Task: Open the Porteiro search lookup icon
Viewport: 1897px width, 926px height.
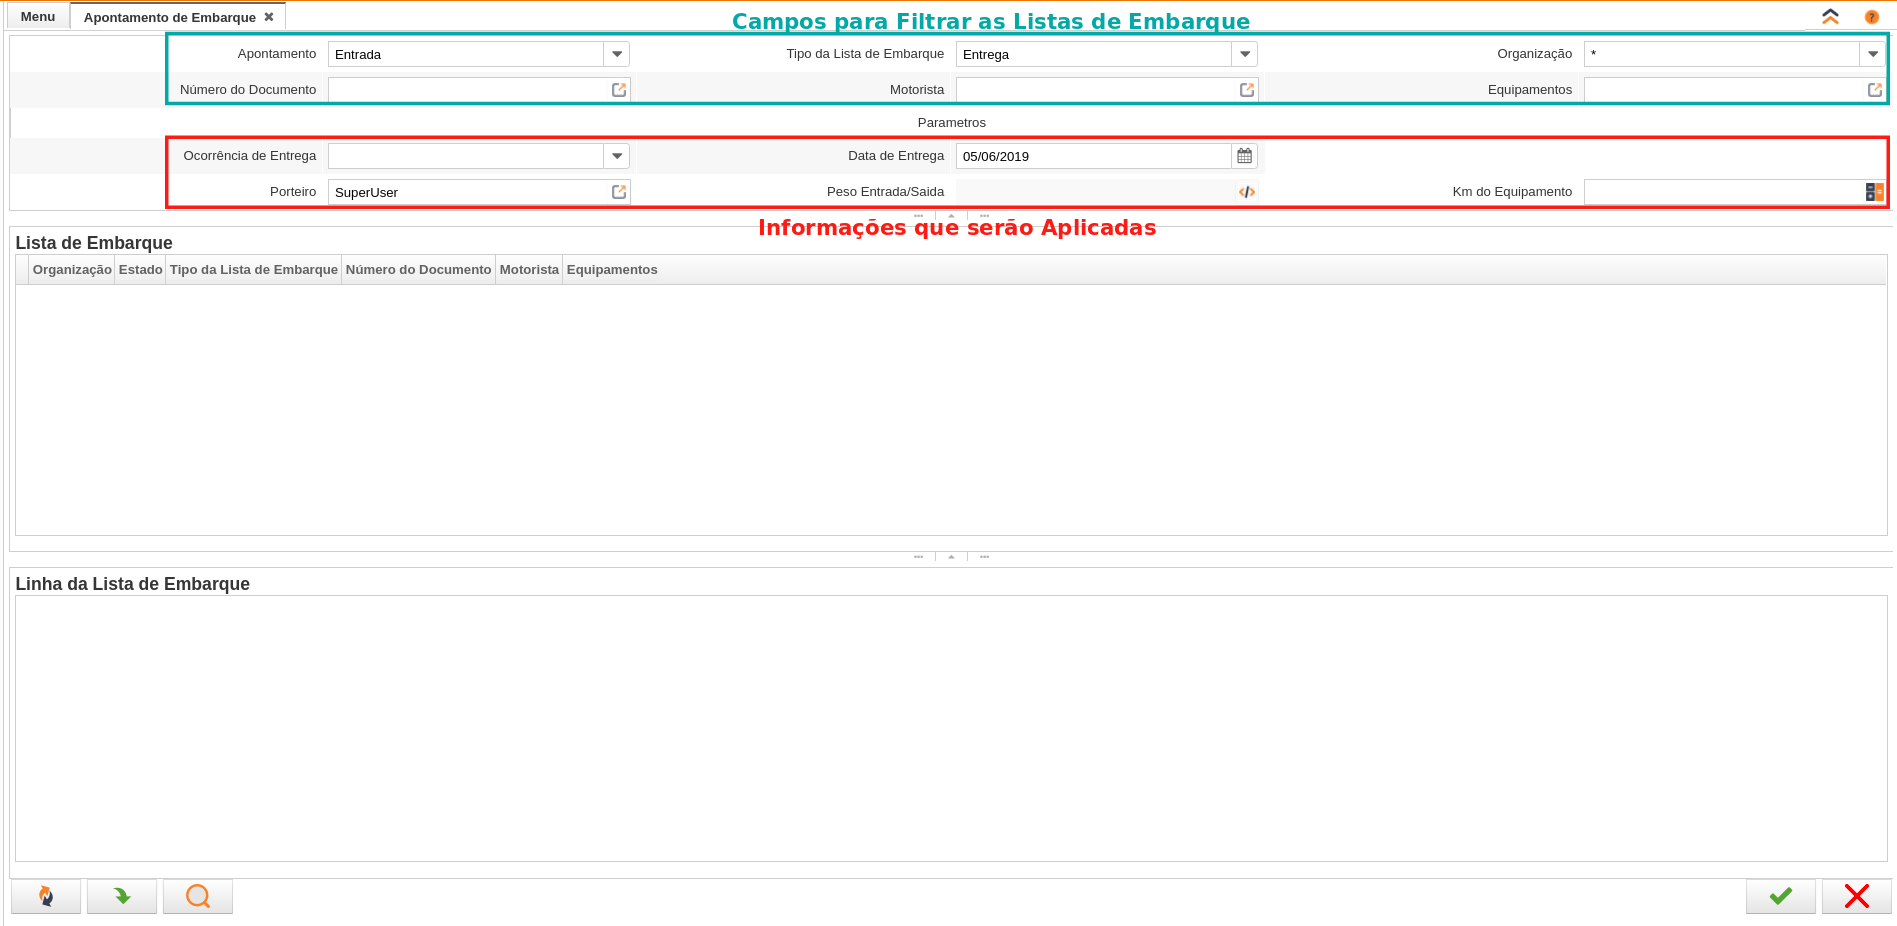Action: 618,191
